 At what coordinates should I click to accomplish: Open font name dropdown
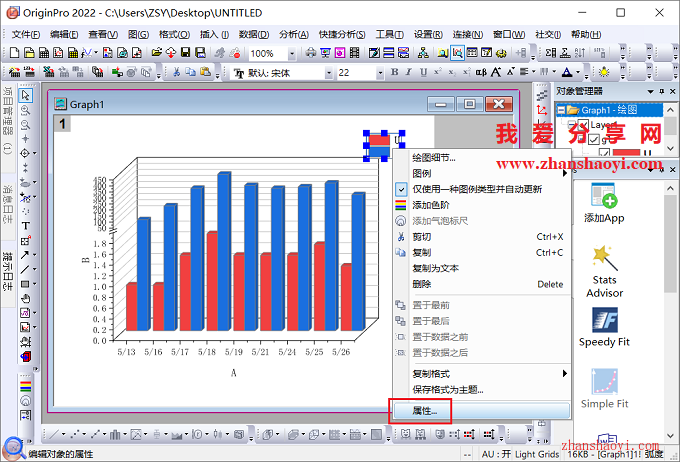pos(329,73)
